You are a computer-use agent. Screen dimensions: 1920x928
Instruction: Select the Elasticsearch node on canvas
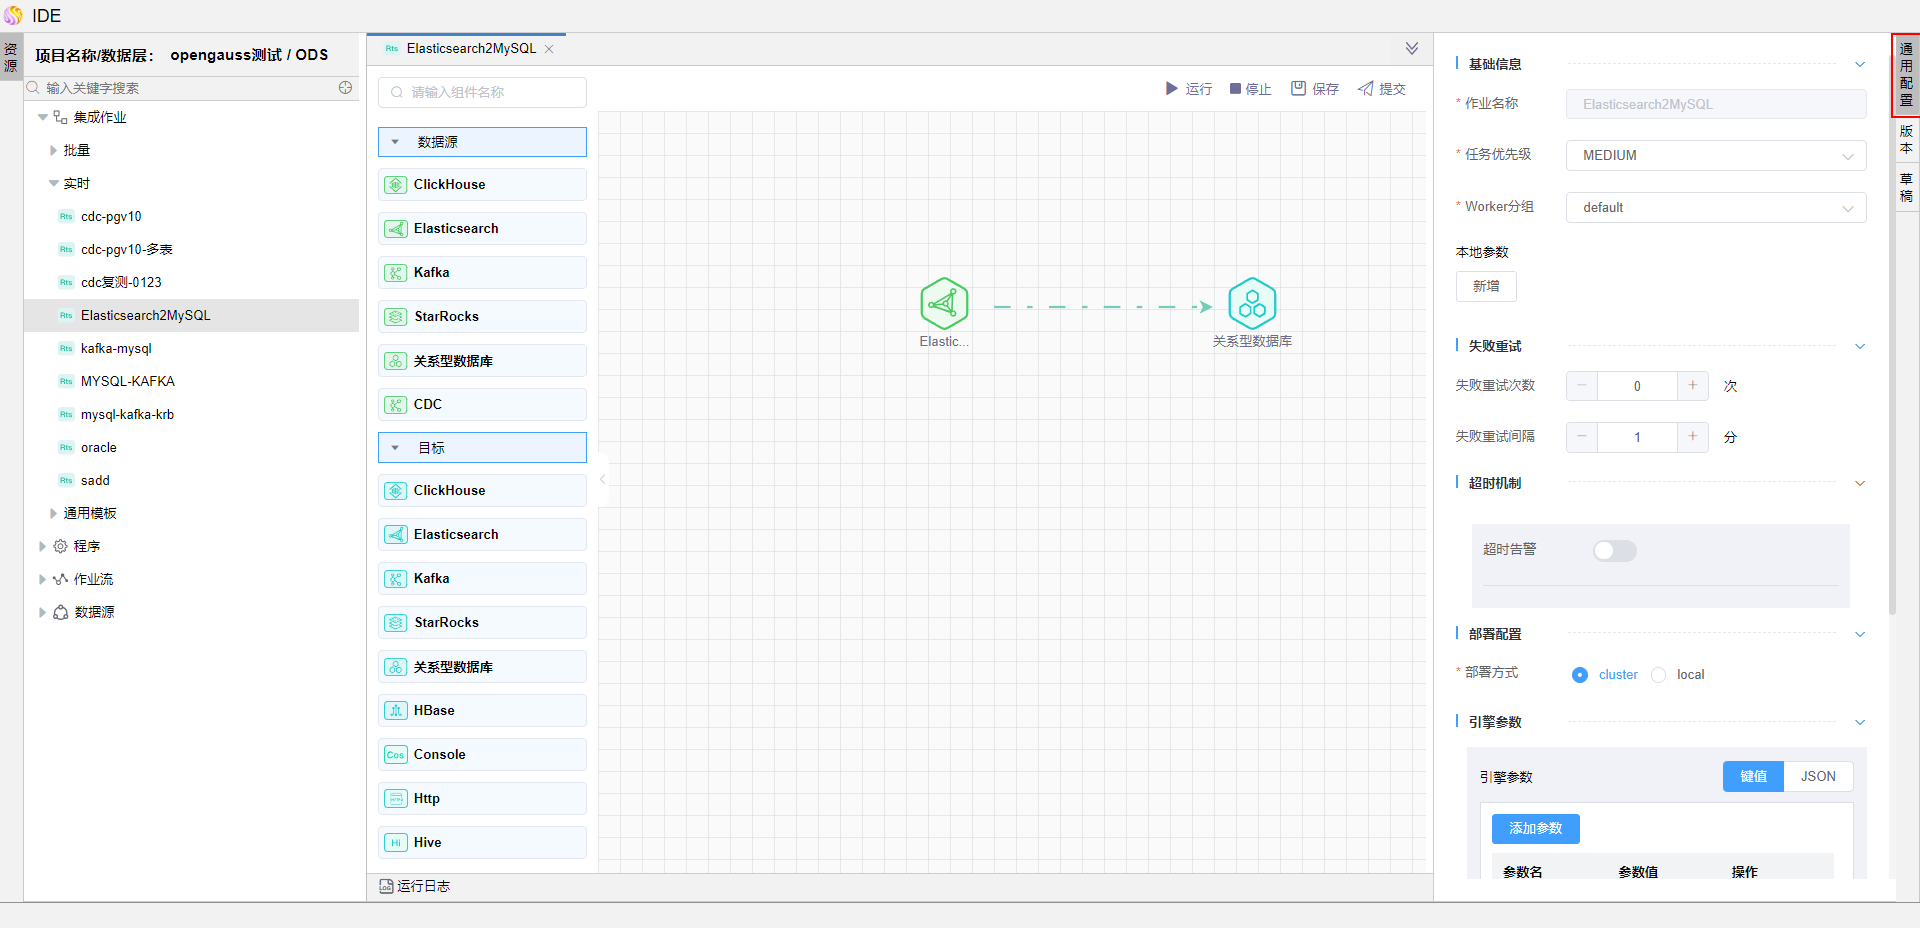point(944,304)
